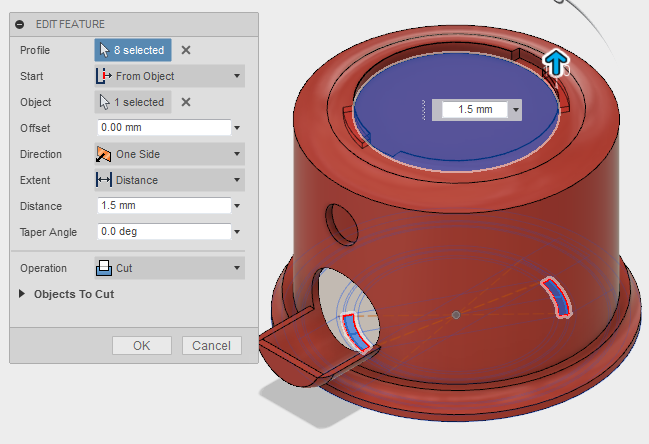Open the Operation 'Cut' dropdown
This screenshot has width=649, height=444.
pos(170,268)
